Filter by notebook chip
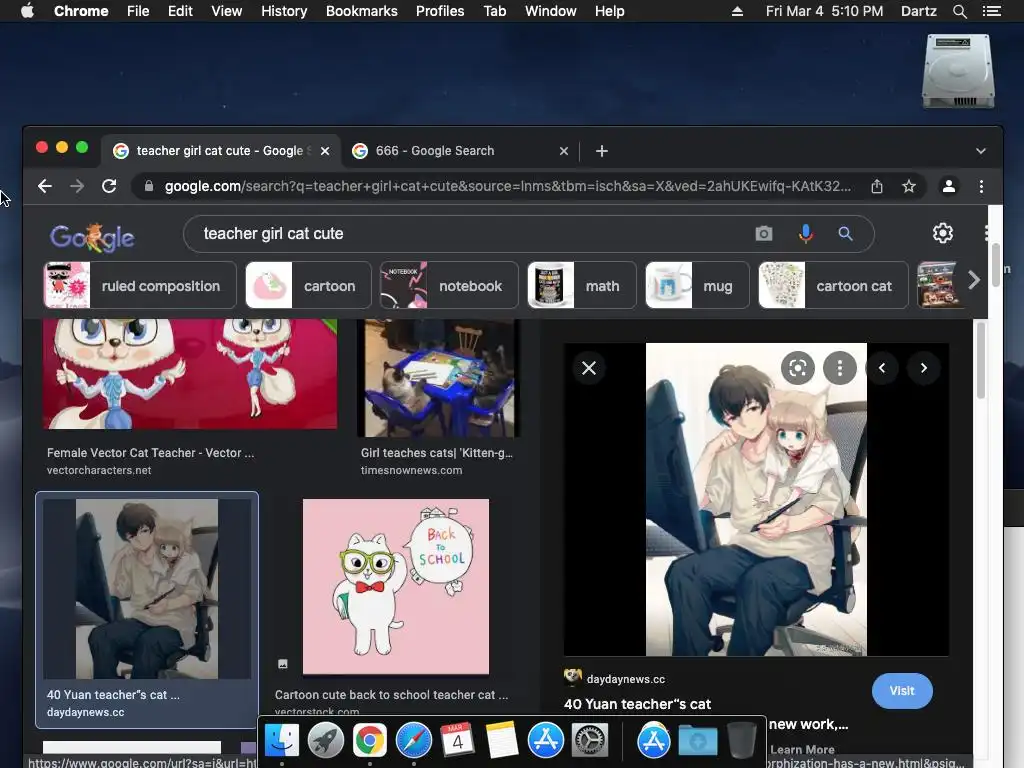The width and height of the screenshot is (1024, 768). click(449, 285)
